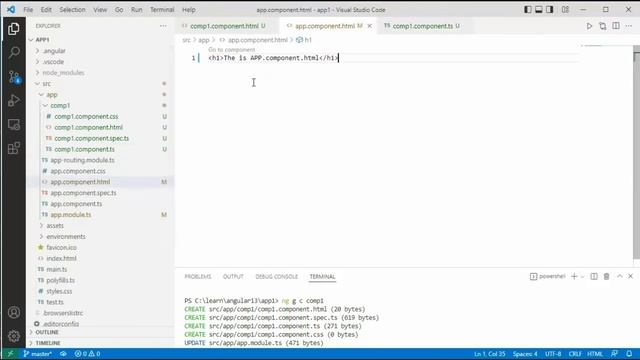Change language mode HTML in status bar
640x360 pixels.
tap(595, 354)
